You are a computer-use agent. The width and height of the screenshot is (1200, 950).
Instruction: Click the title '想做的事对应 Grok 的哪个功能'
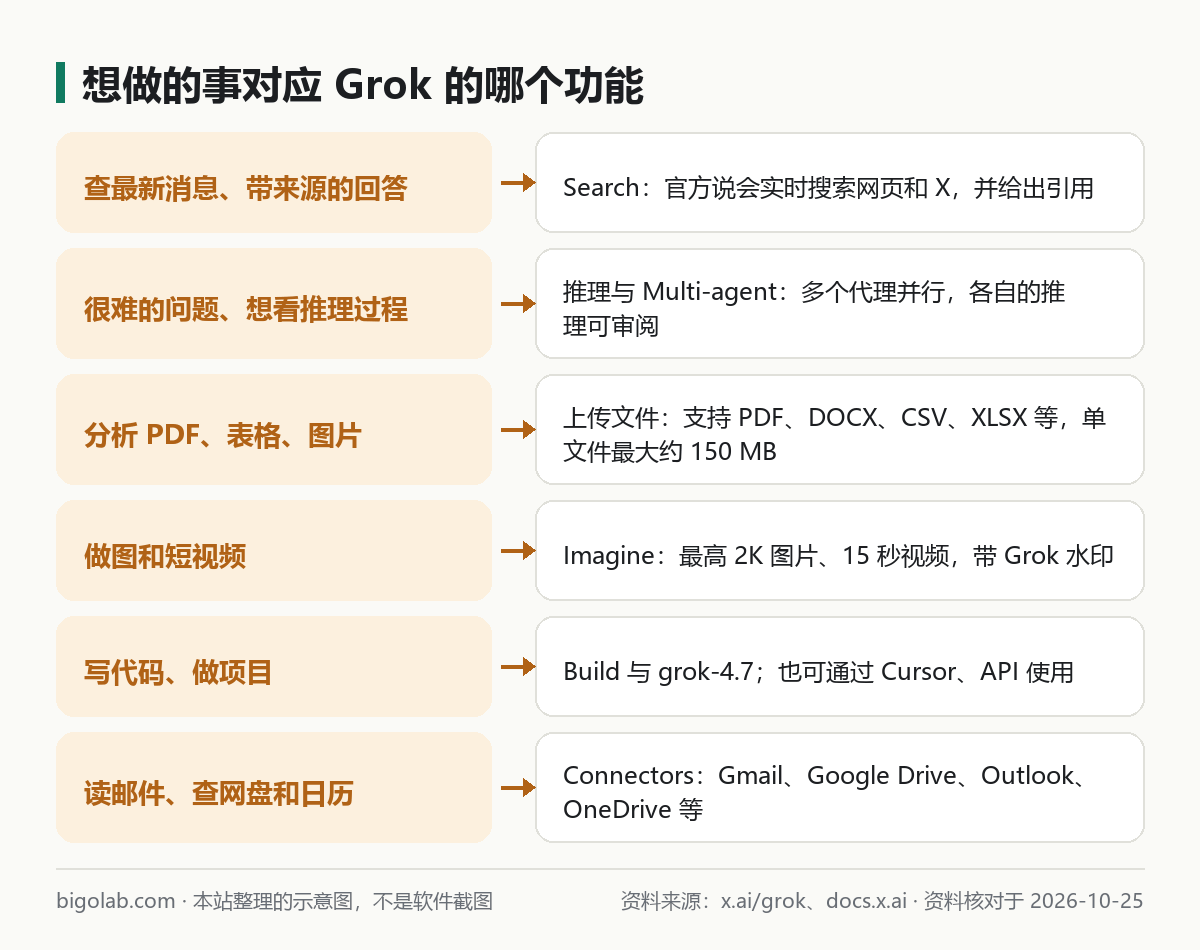362,85
